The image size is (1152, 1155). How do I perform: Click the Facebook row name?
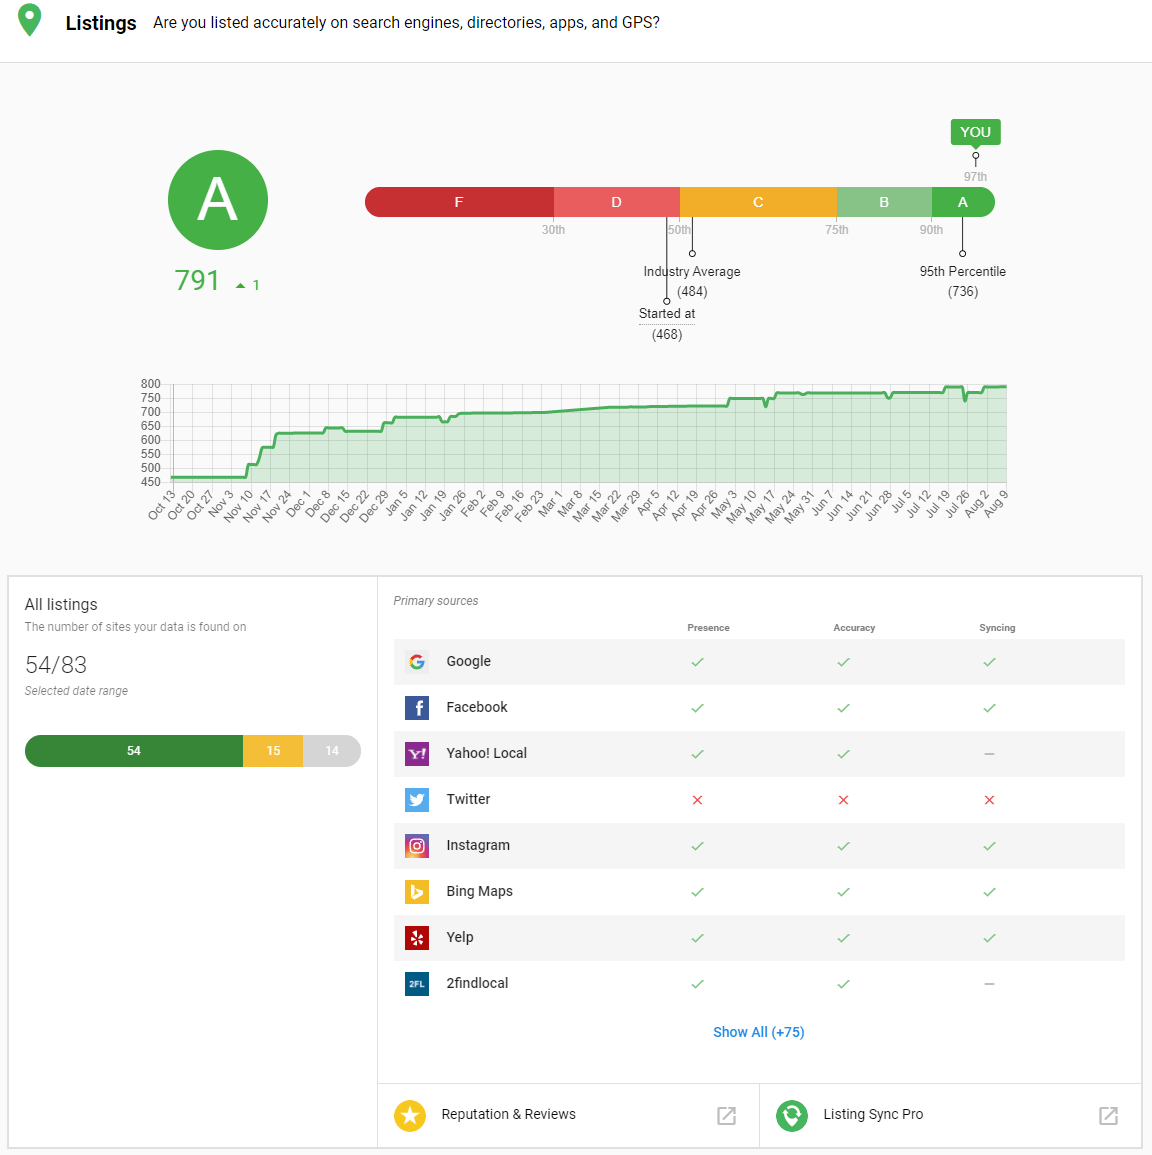[x=477, y=707]
